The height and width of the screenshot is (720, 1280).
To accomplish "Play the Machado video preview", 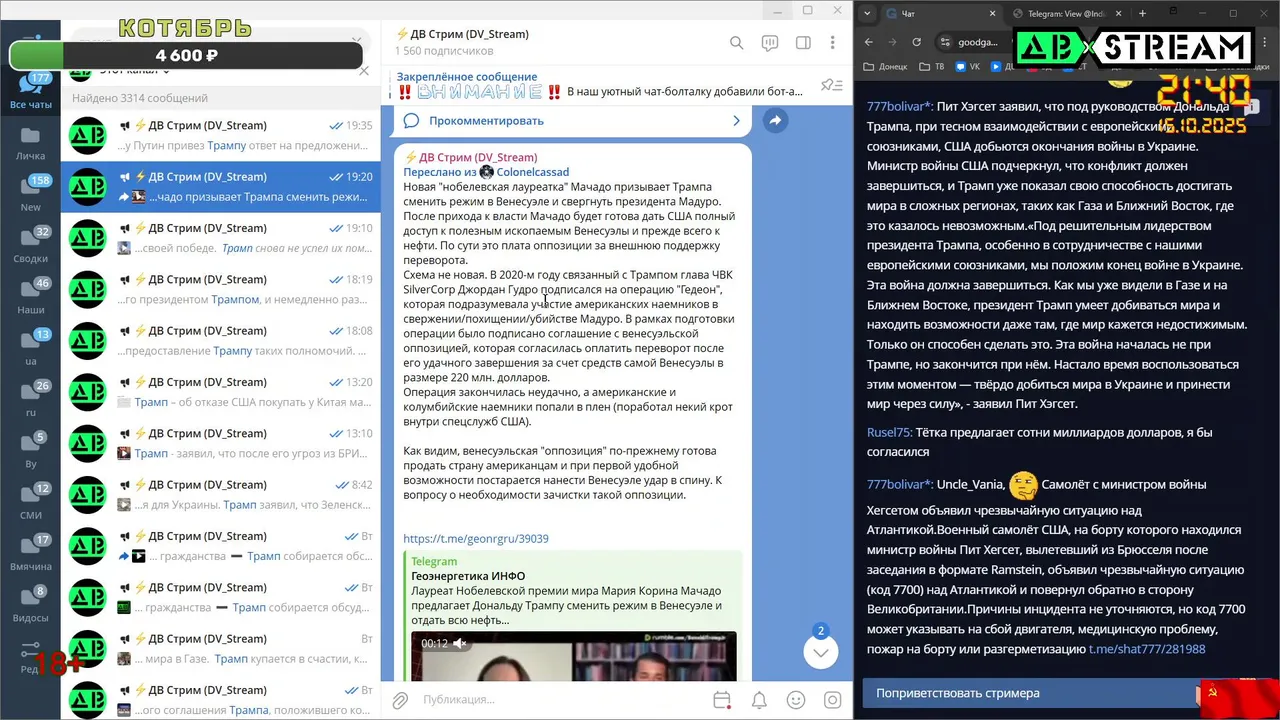I will 574,656.
